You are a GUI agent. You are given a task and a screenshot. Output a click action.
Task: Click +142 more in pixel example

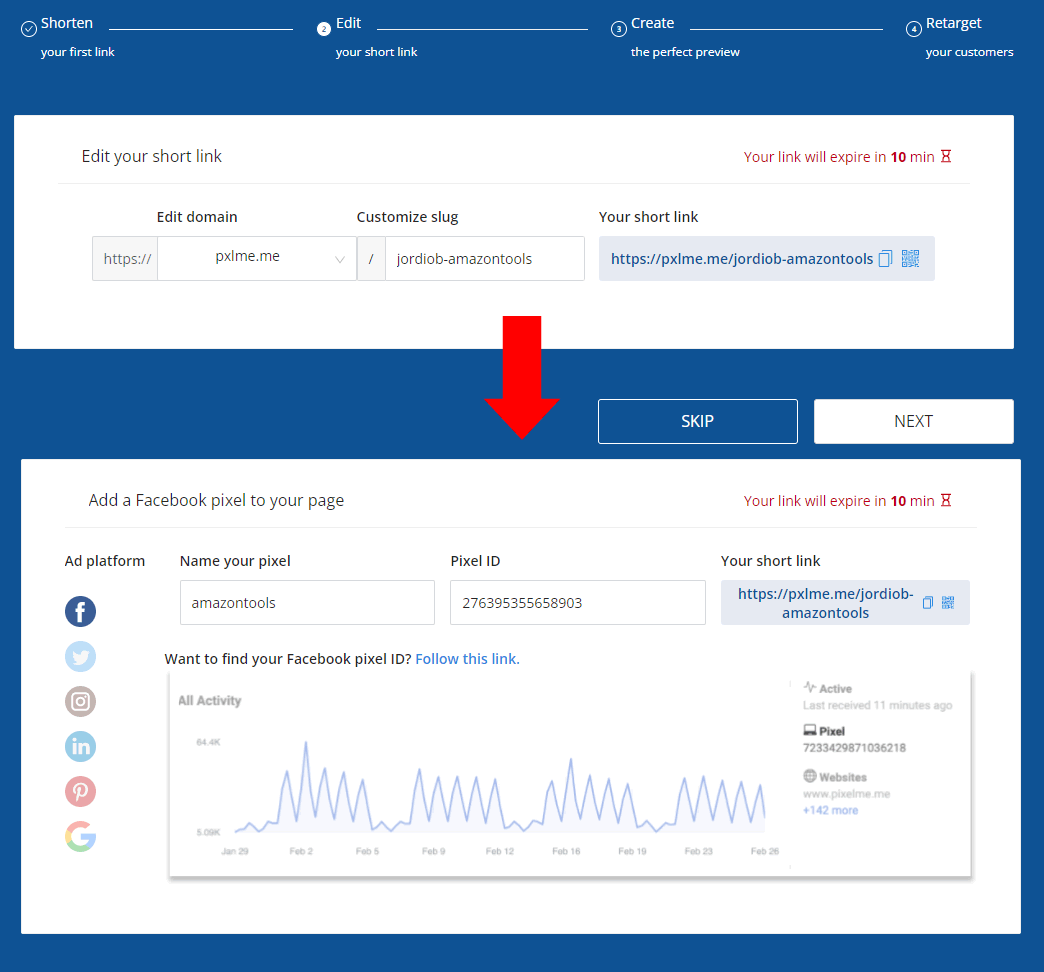830,810
